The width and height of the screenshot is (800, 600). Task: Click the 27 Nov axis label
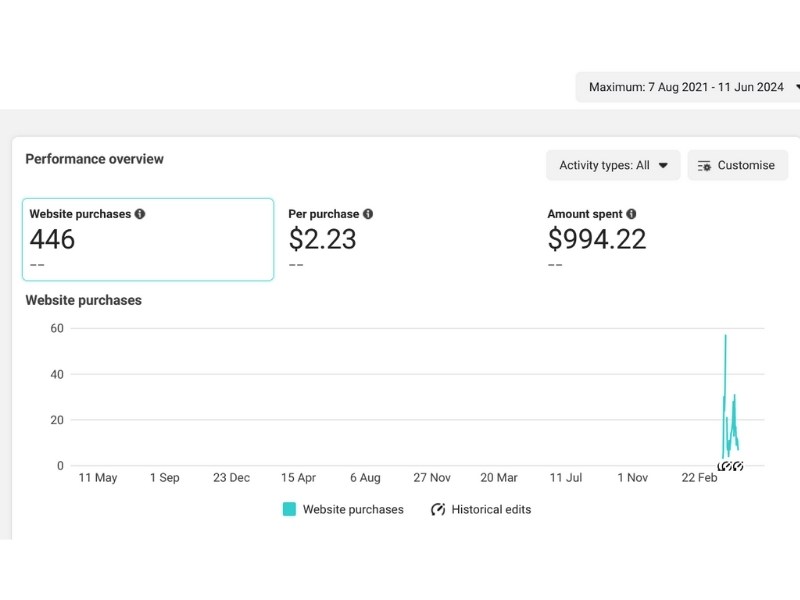tap(432, 478)
